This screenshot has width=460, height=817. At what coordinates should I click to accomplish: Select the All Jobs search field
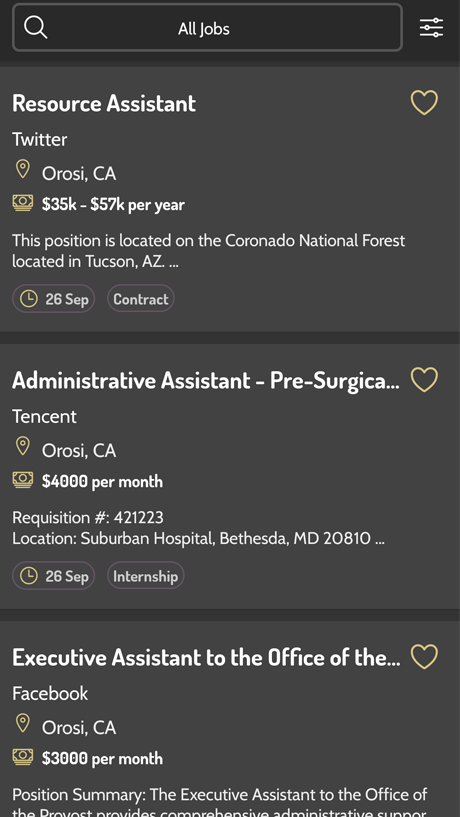207,28
